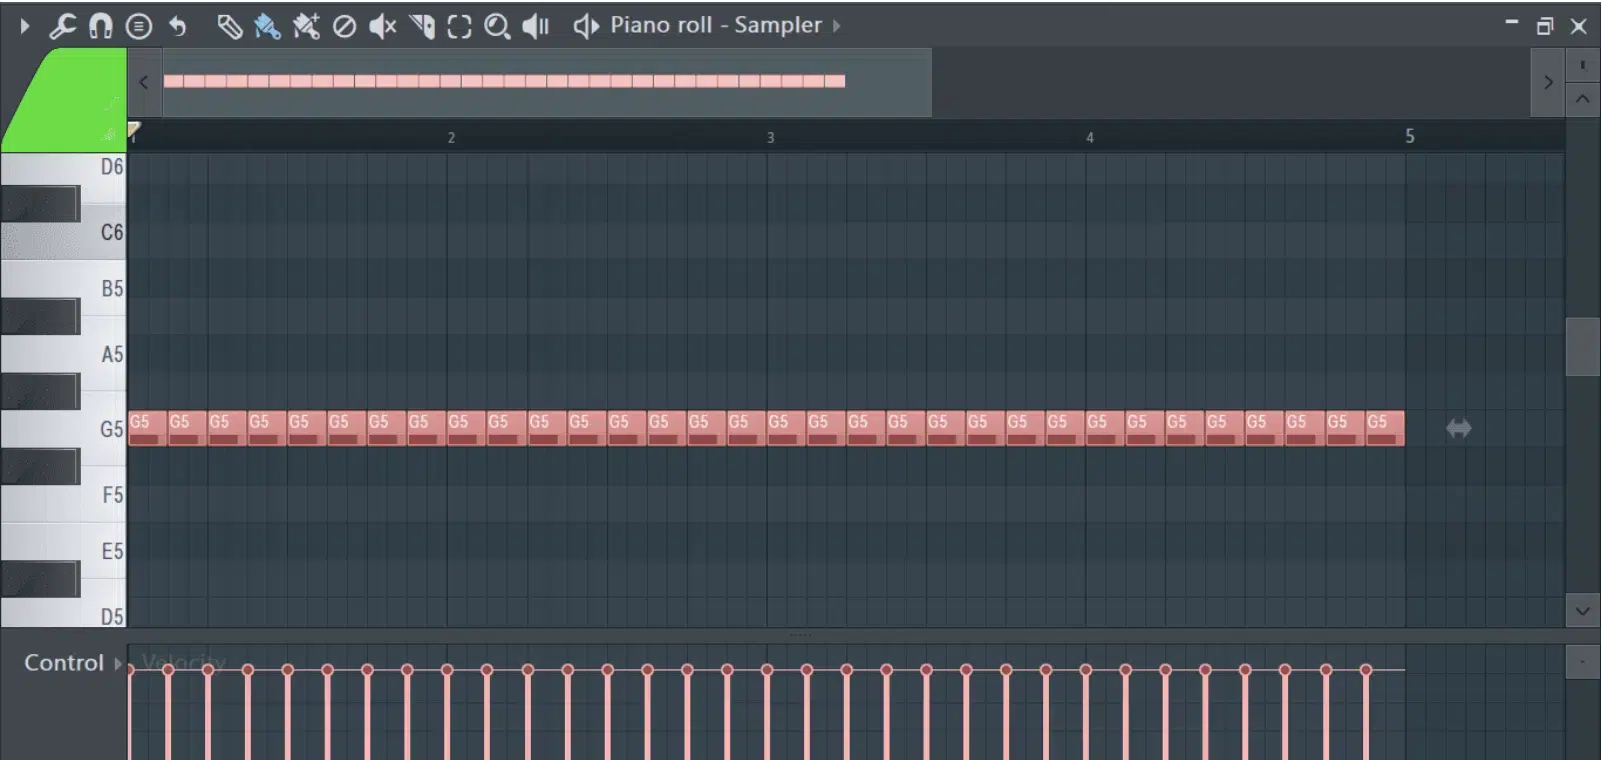Select the Paint brush tool
The height and width of the screenshot is (760, 1602).
coord(267,26)
